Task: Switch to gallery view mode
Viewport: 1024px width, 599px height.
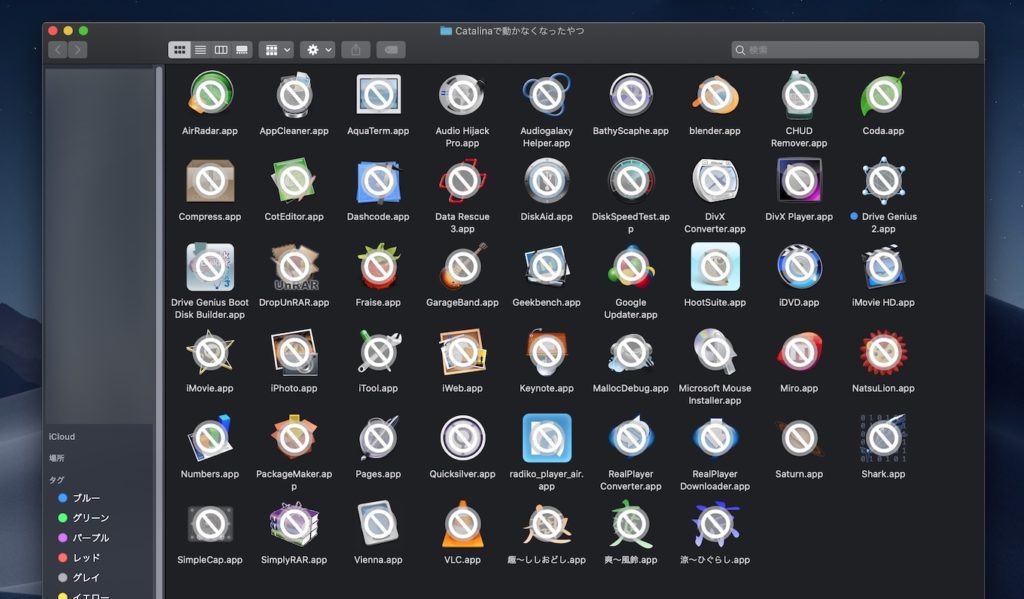Action: click(241, 49)
